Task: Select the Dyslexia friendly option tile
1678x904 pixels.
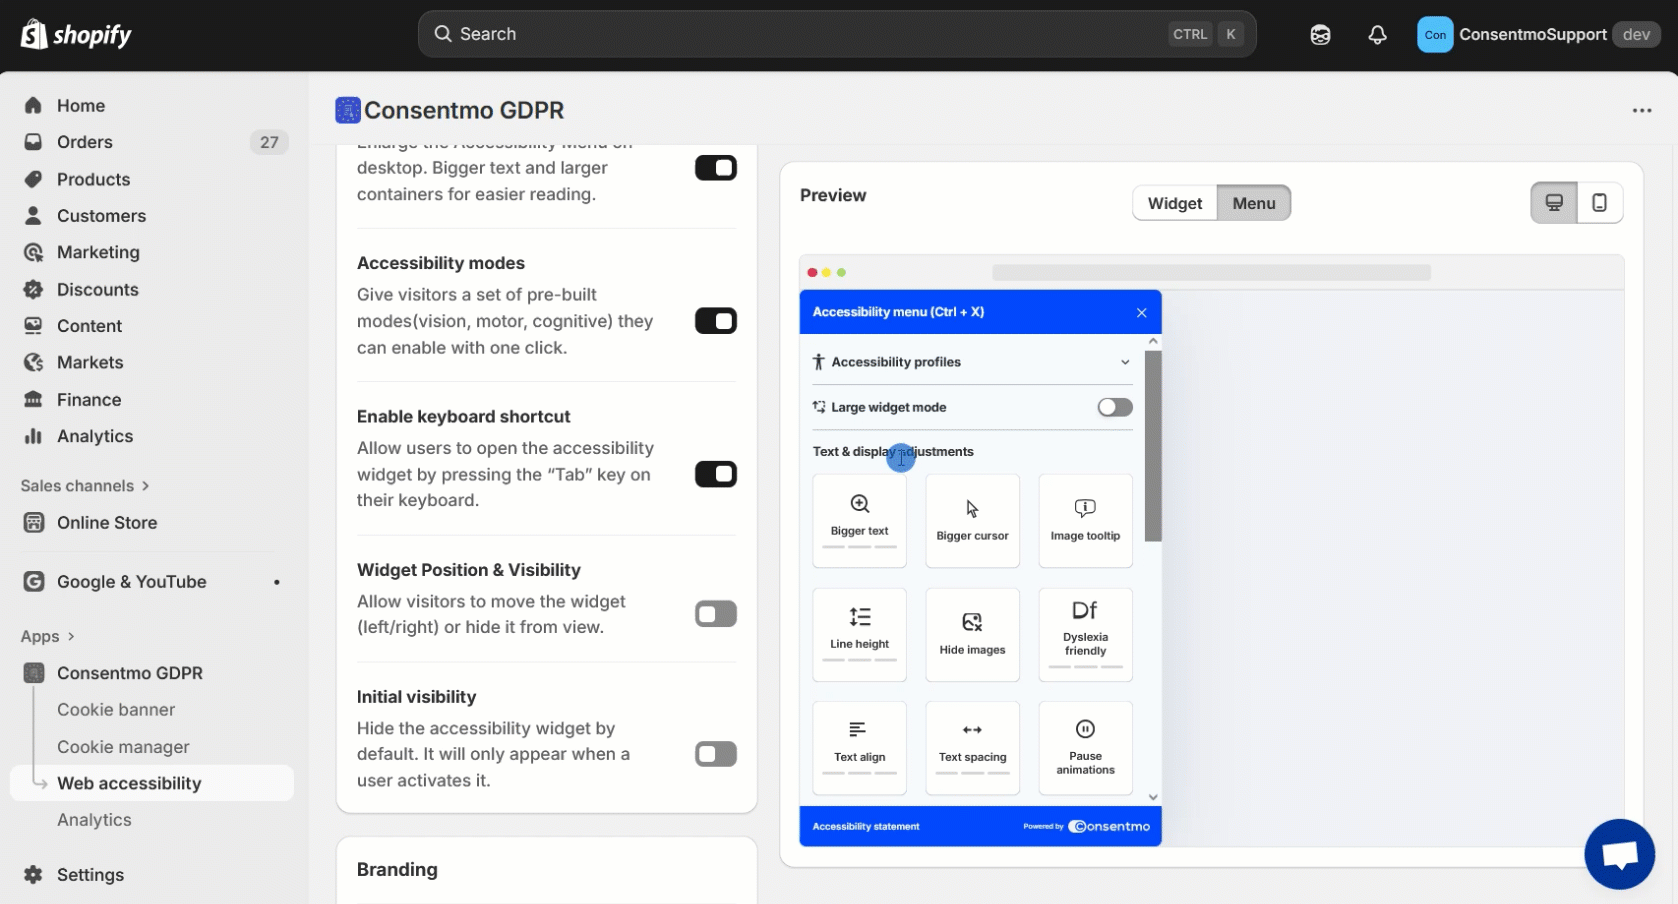Action: click(x=1085, y=634)
